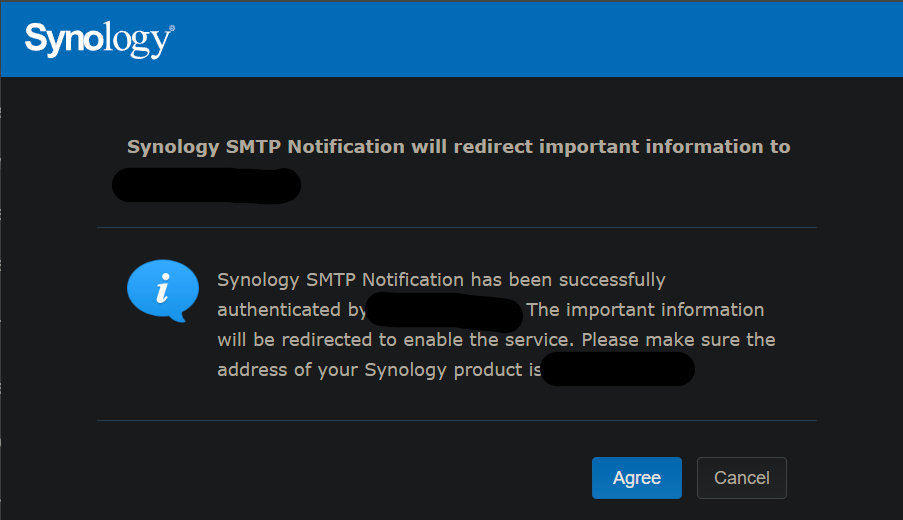
Task: Click the bold redirect heading text
Action: [458, 147]
